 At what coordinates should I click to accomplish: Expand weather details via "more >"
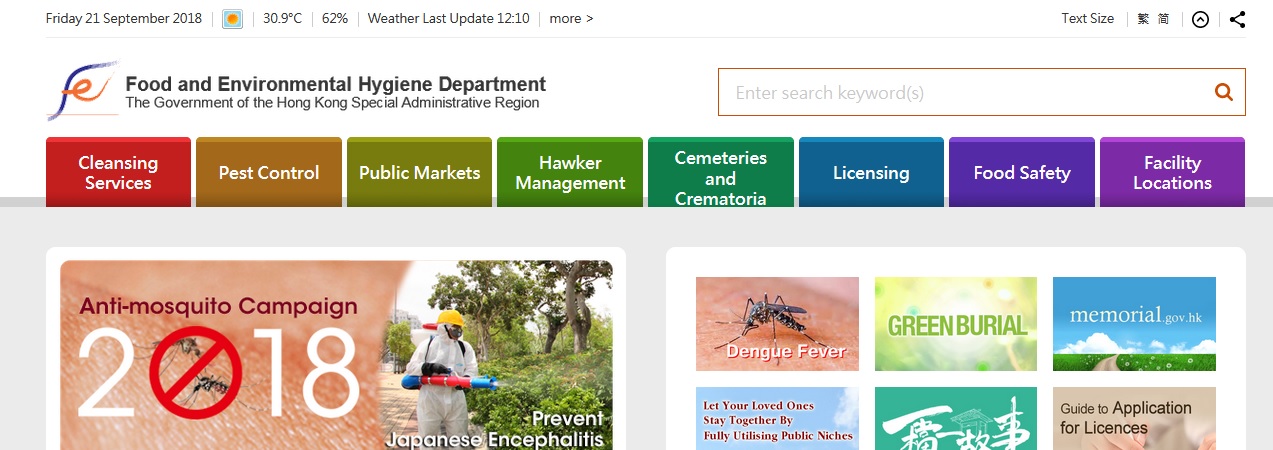point(571,19)
